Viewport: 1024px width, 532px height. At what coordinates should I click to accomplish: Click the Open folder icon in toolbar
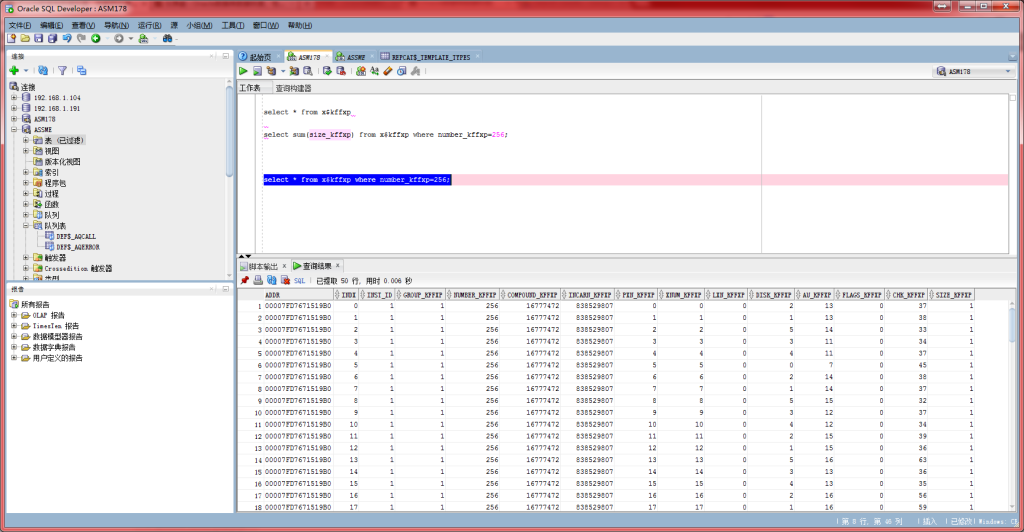click(x=25, y=39)
